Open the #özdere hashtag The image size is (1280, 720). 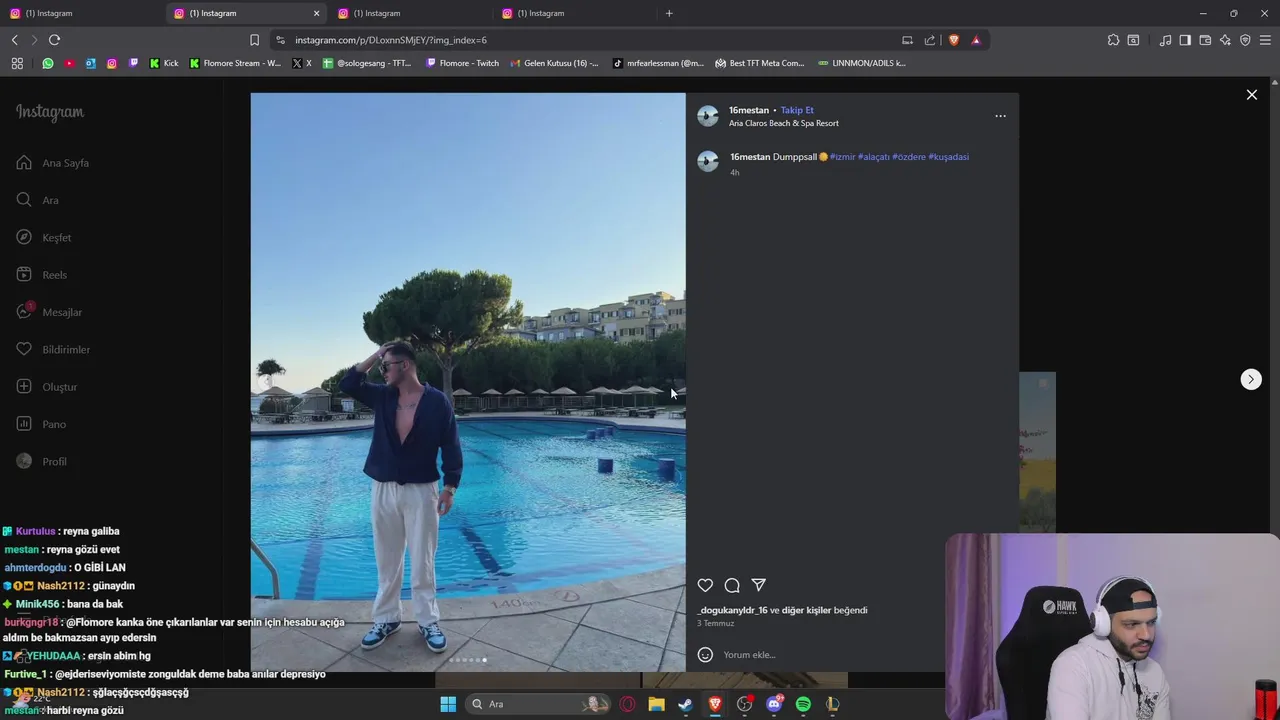point(909,157)
